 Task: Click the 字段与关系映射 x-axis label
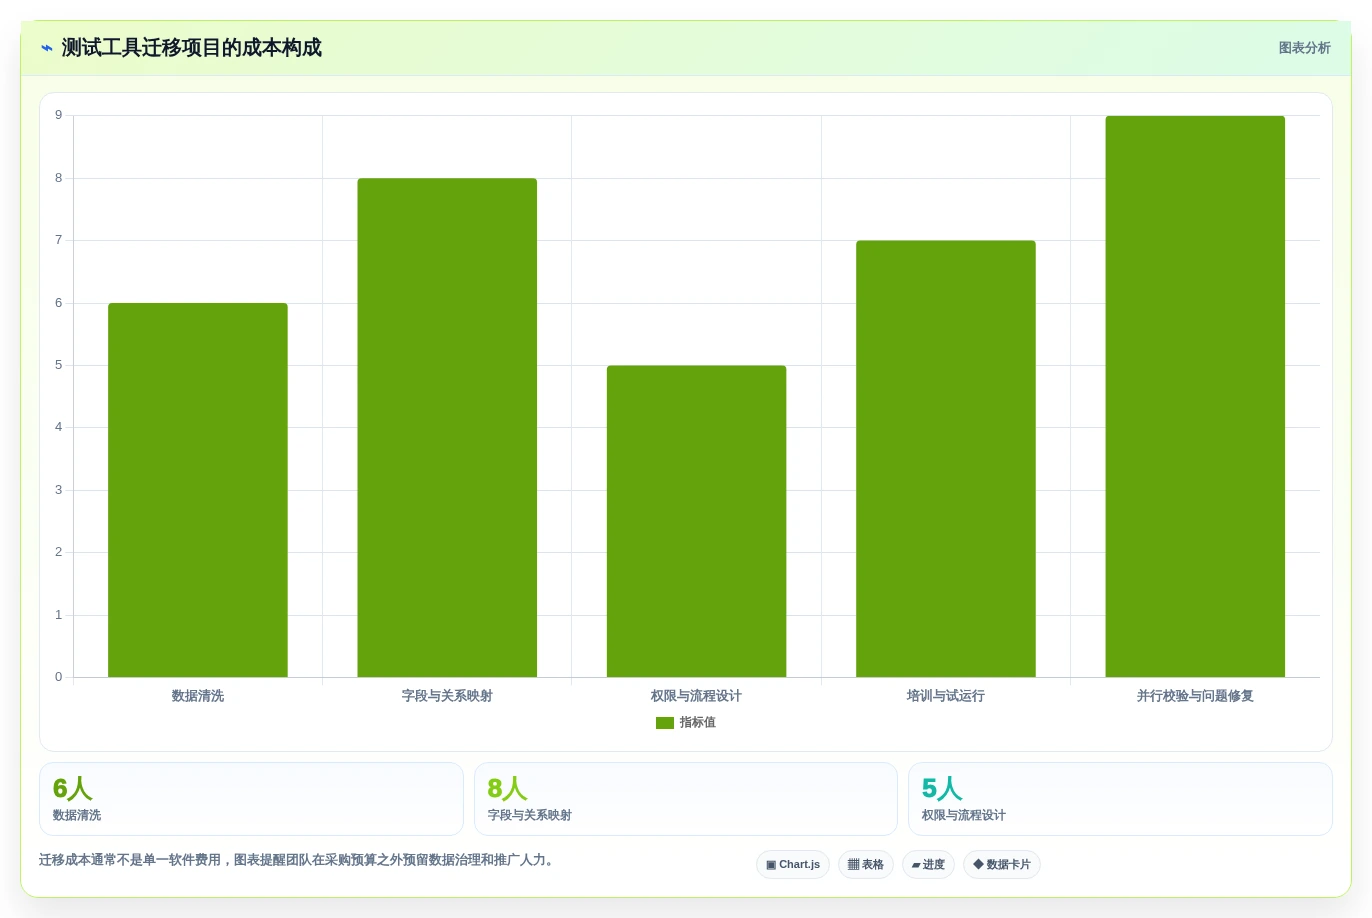(447, 696)
